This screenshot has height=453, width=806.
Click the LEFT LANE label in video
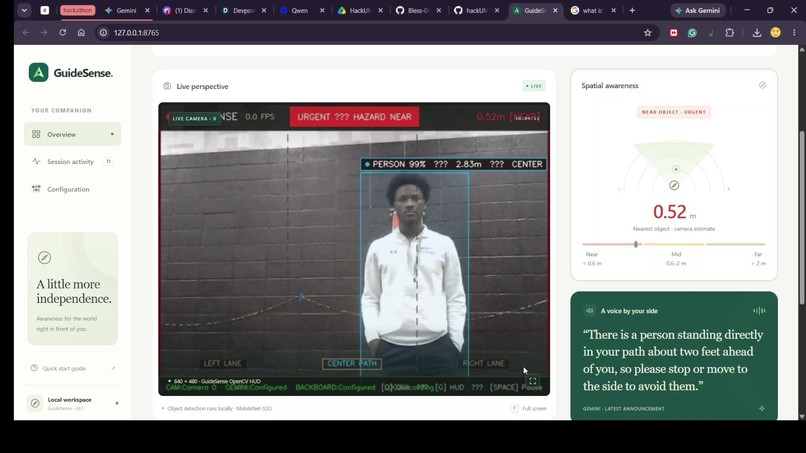222,364
